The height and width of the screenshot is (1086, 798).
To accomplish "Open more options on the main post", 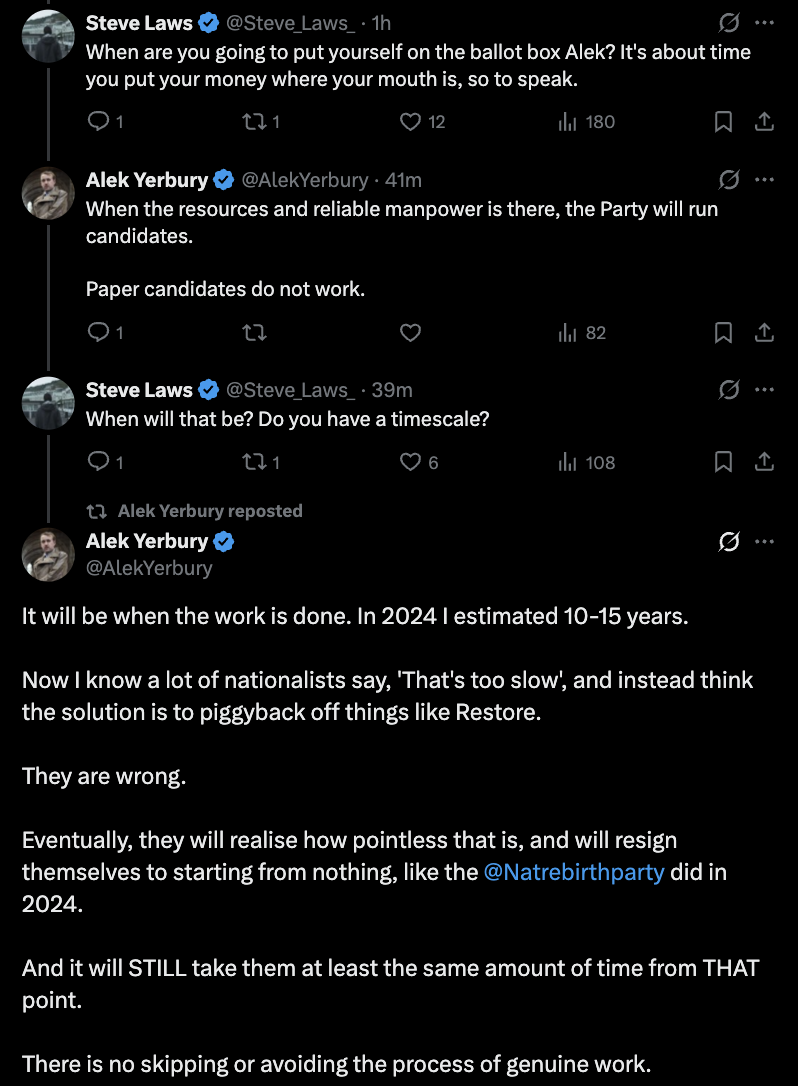I will (x=764, y=542).
